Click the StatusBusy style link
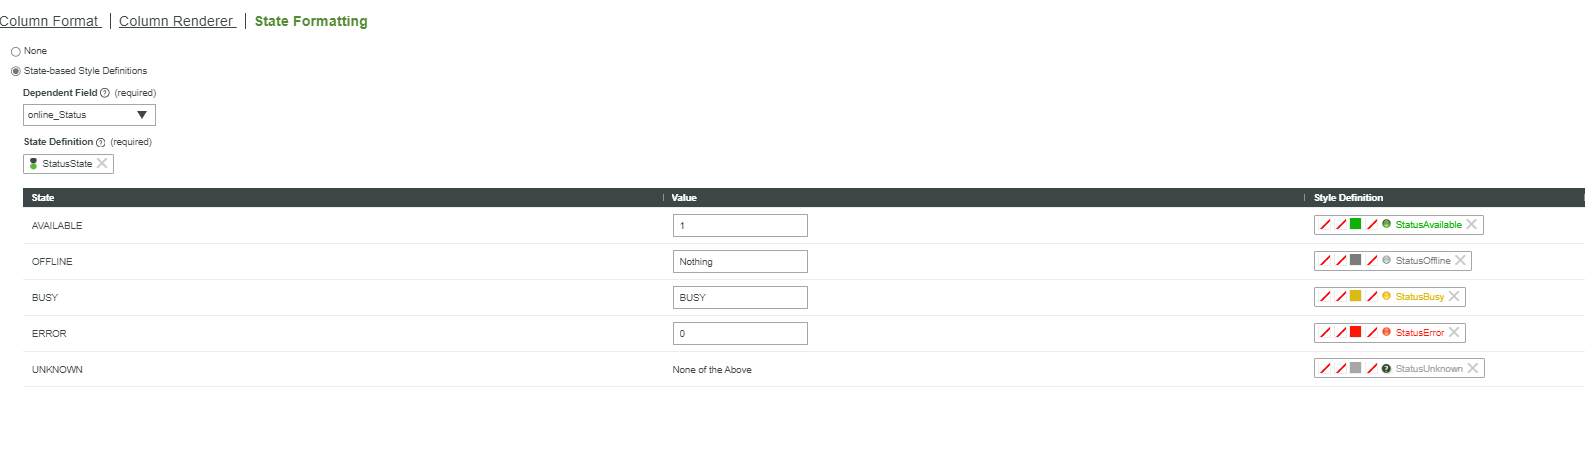The width and height of the screenshot is (1590, 474). 1419,297
